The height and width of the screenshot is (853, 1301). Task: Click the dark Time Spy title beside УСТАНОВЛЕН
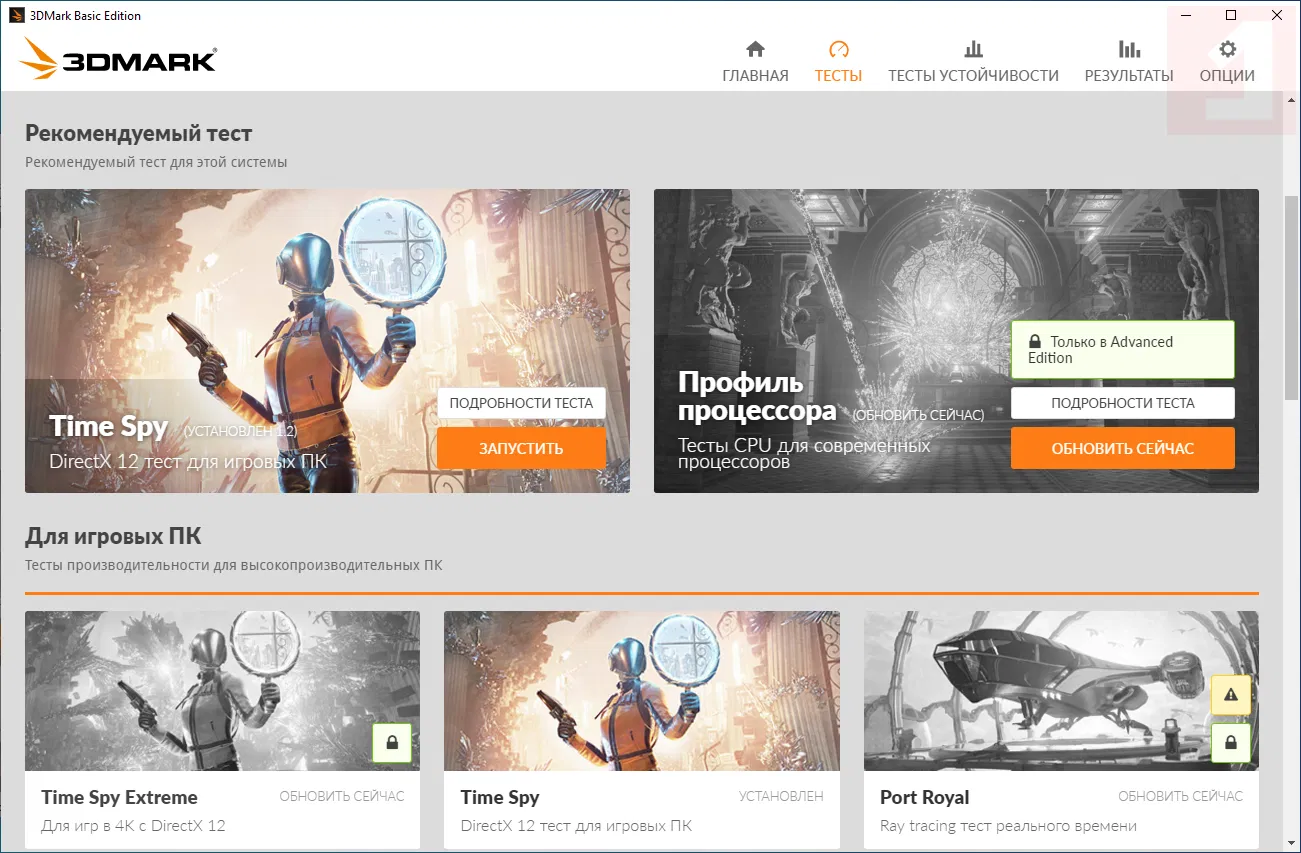[x=500, y=797]
